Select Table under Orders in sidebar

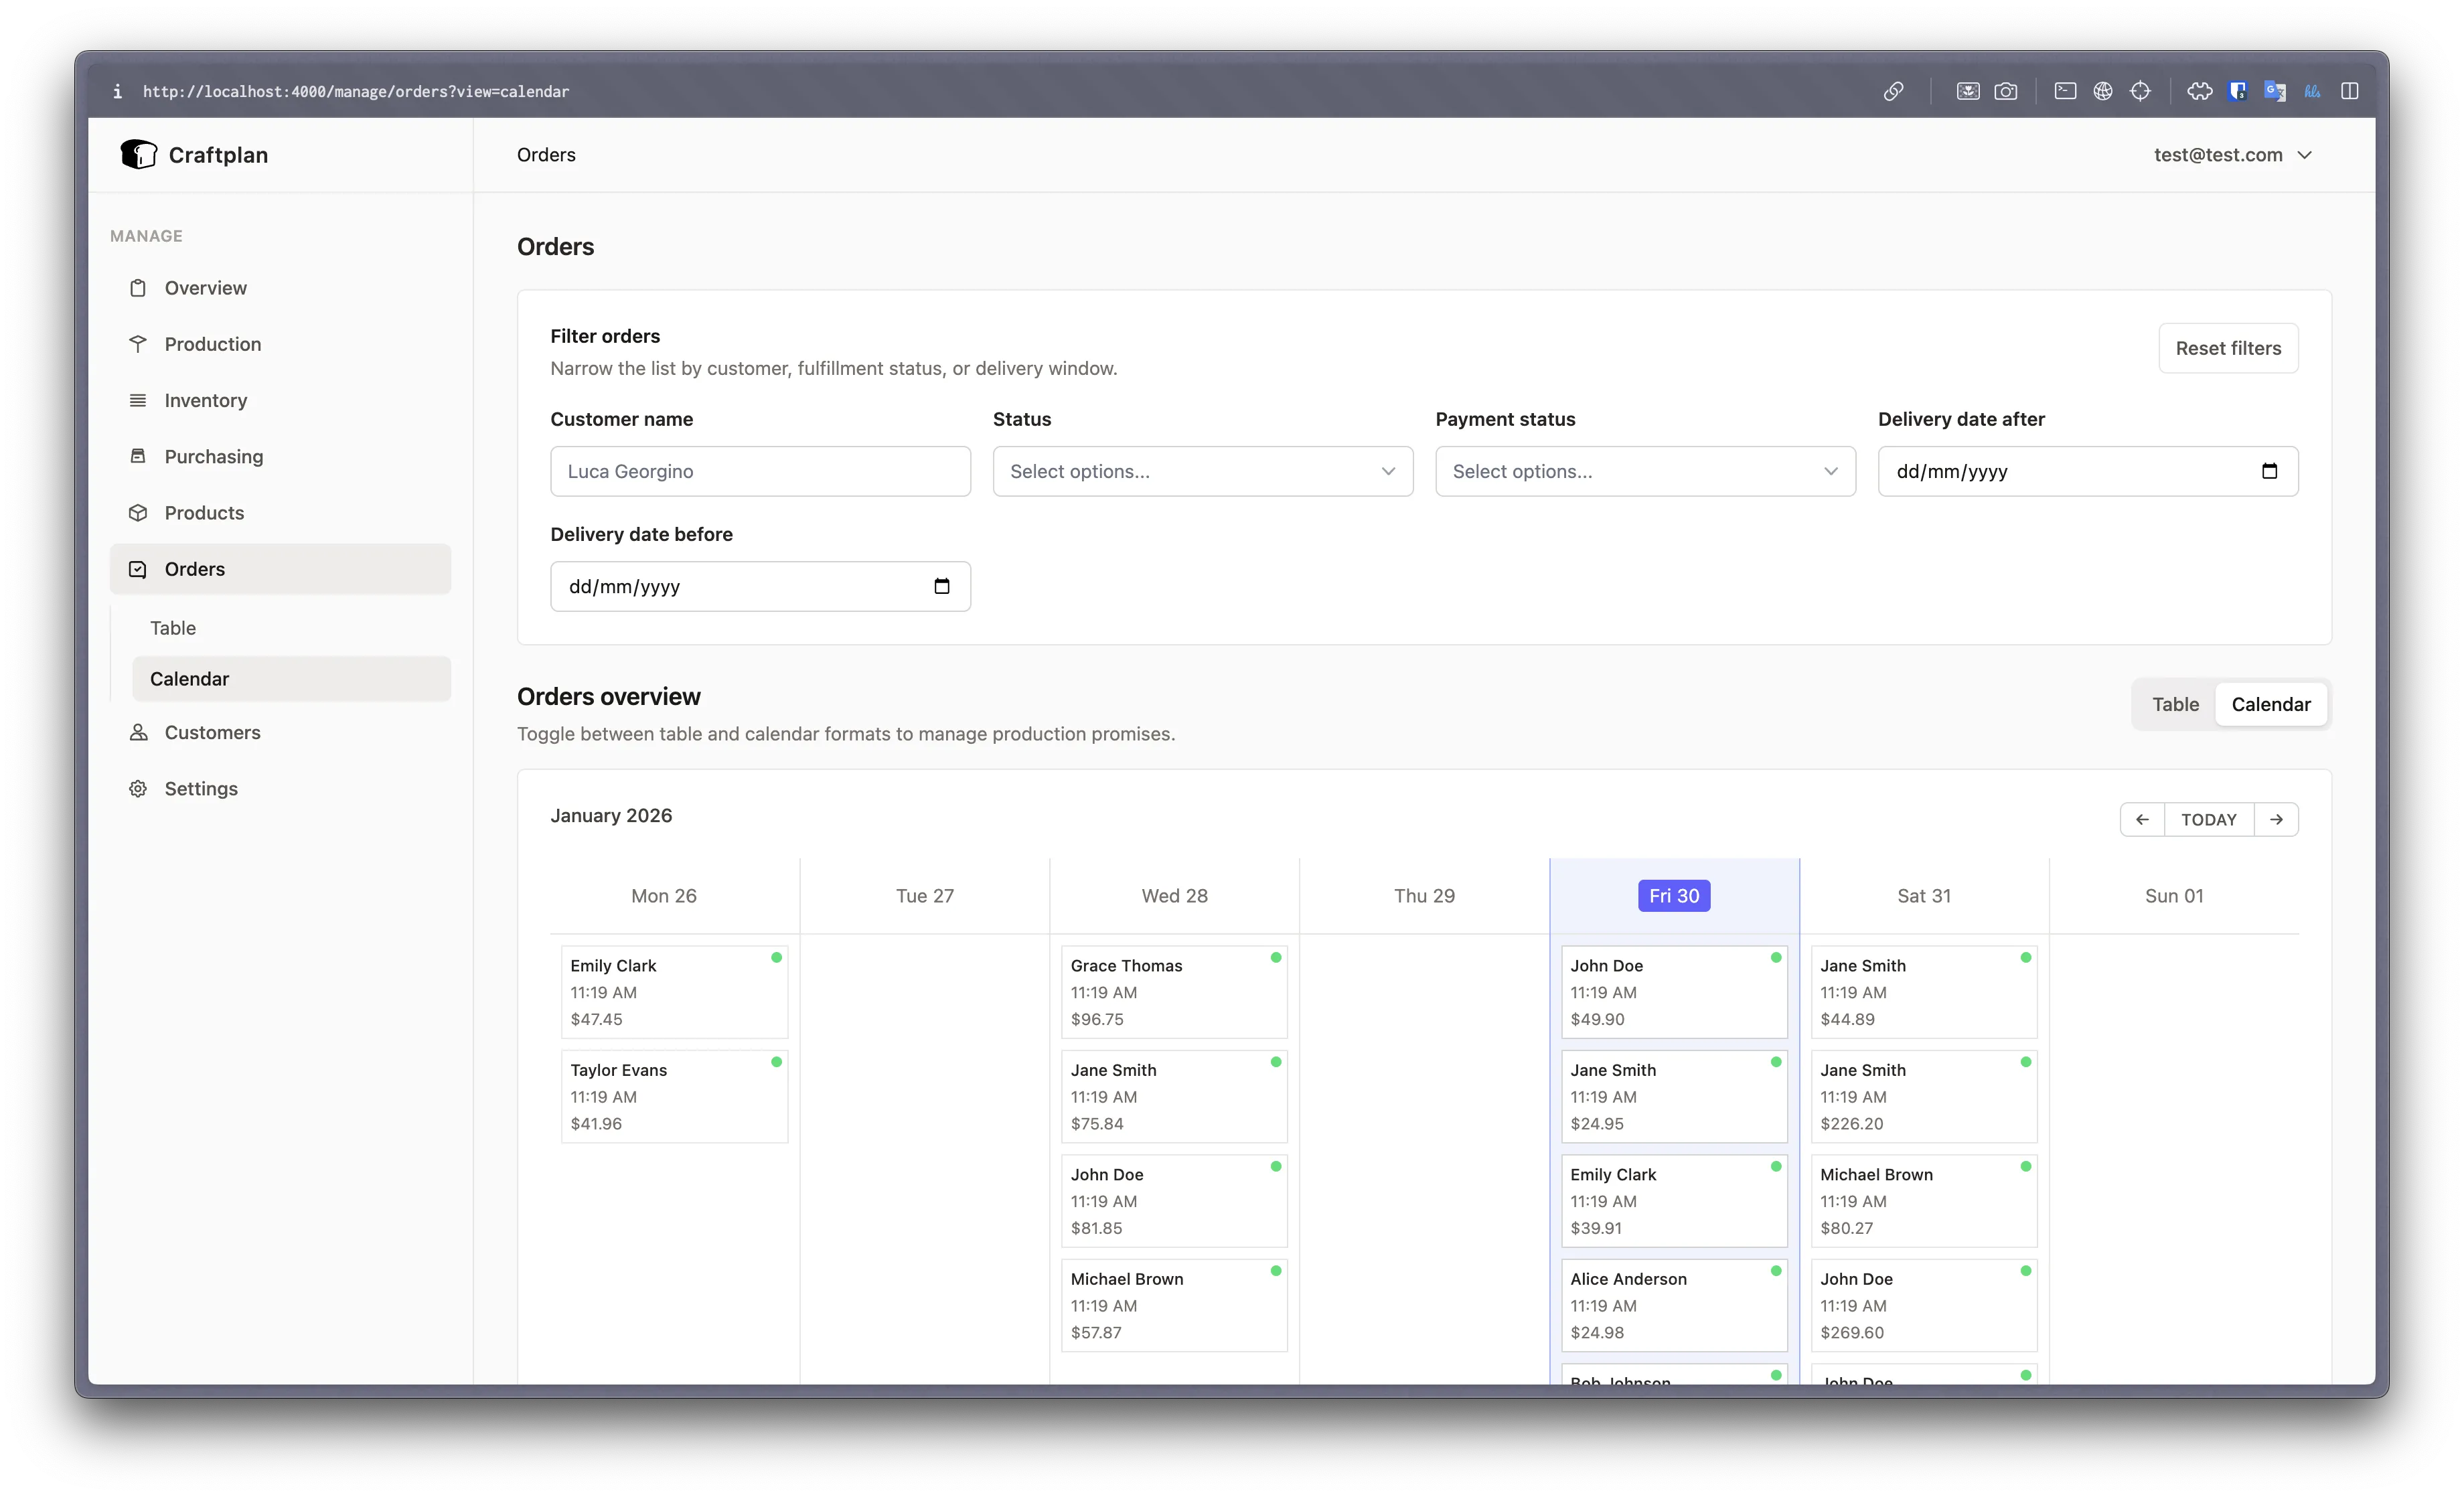click(173, 628)
